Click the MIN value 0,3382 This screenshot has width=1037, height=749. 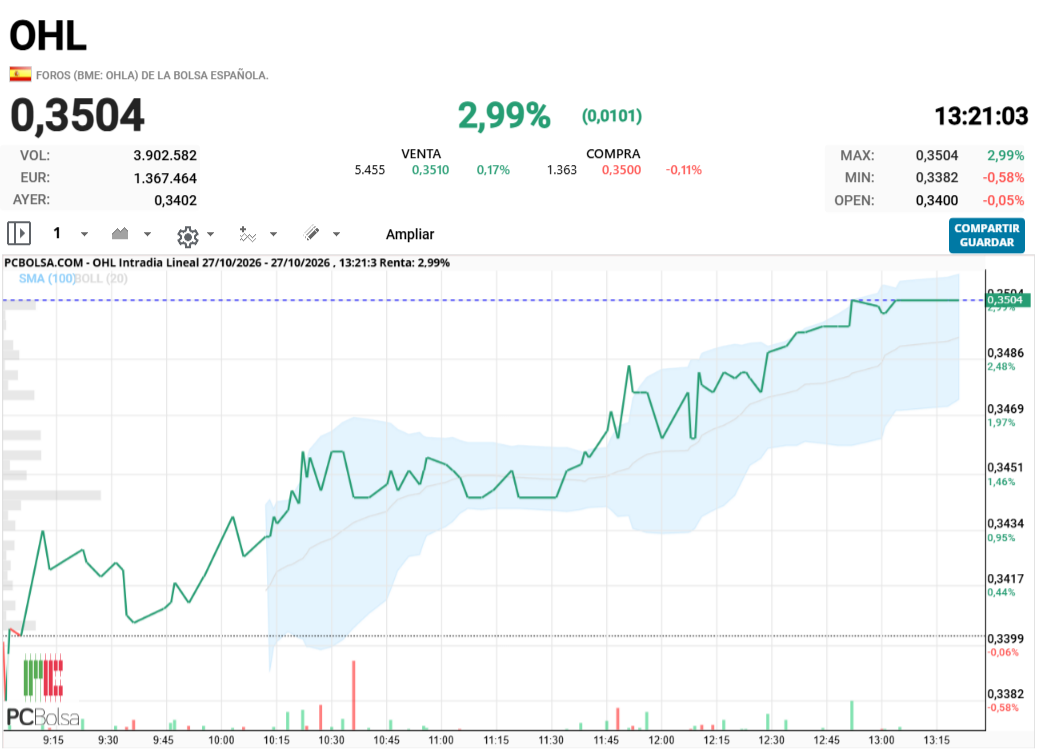(x=936, y=178)
